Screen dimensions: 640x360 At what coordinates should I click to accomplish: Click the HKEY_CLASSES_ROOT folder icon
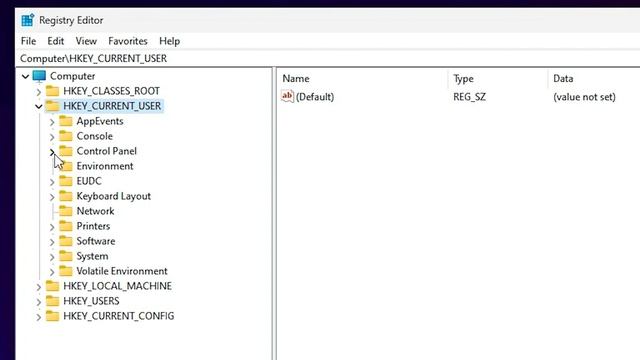click(52, 91)
